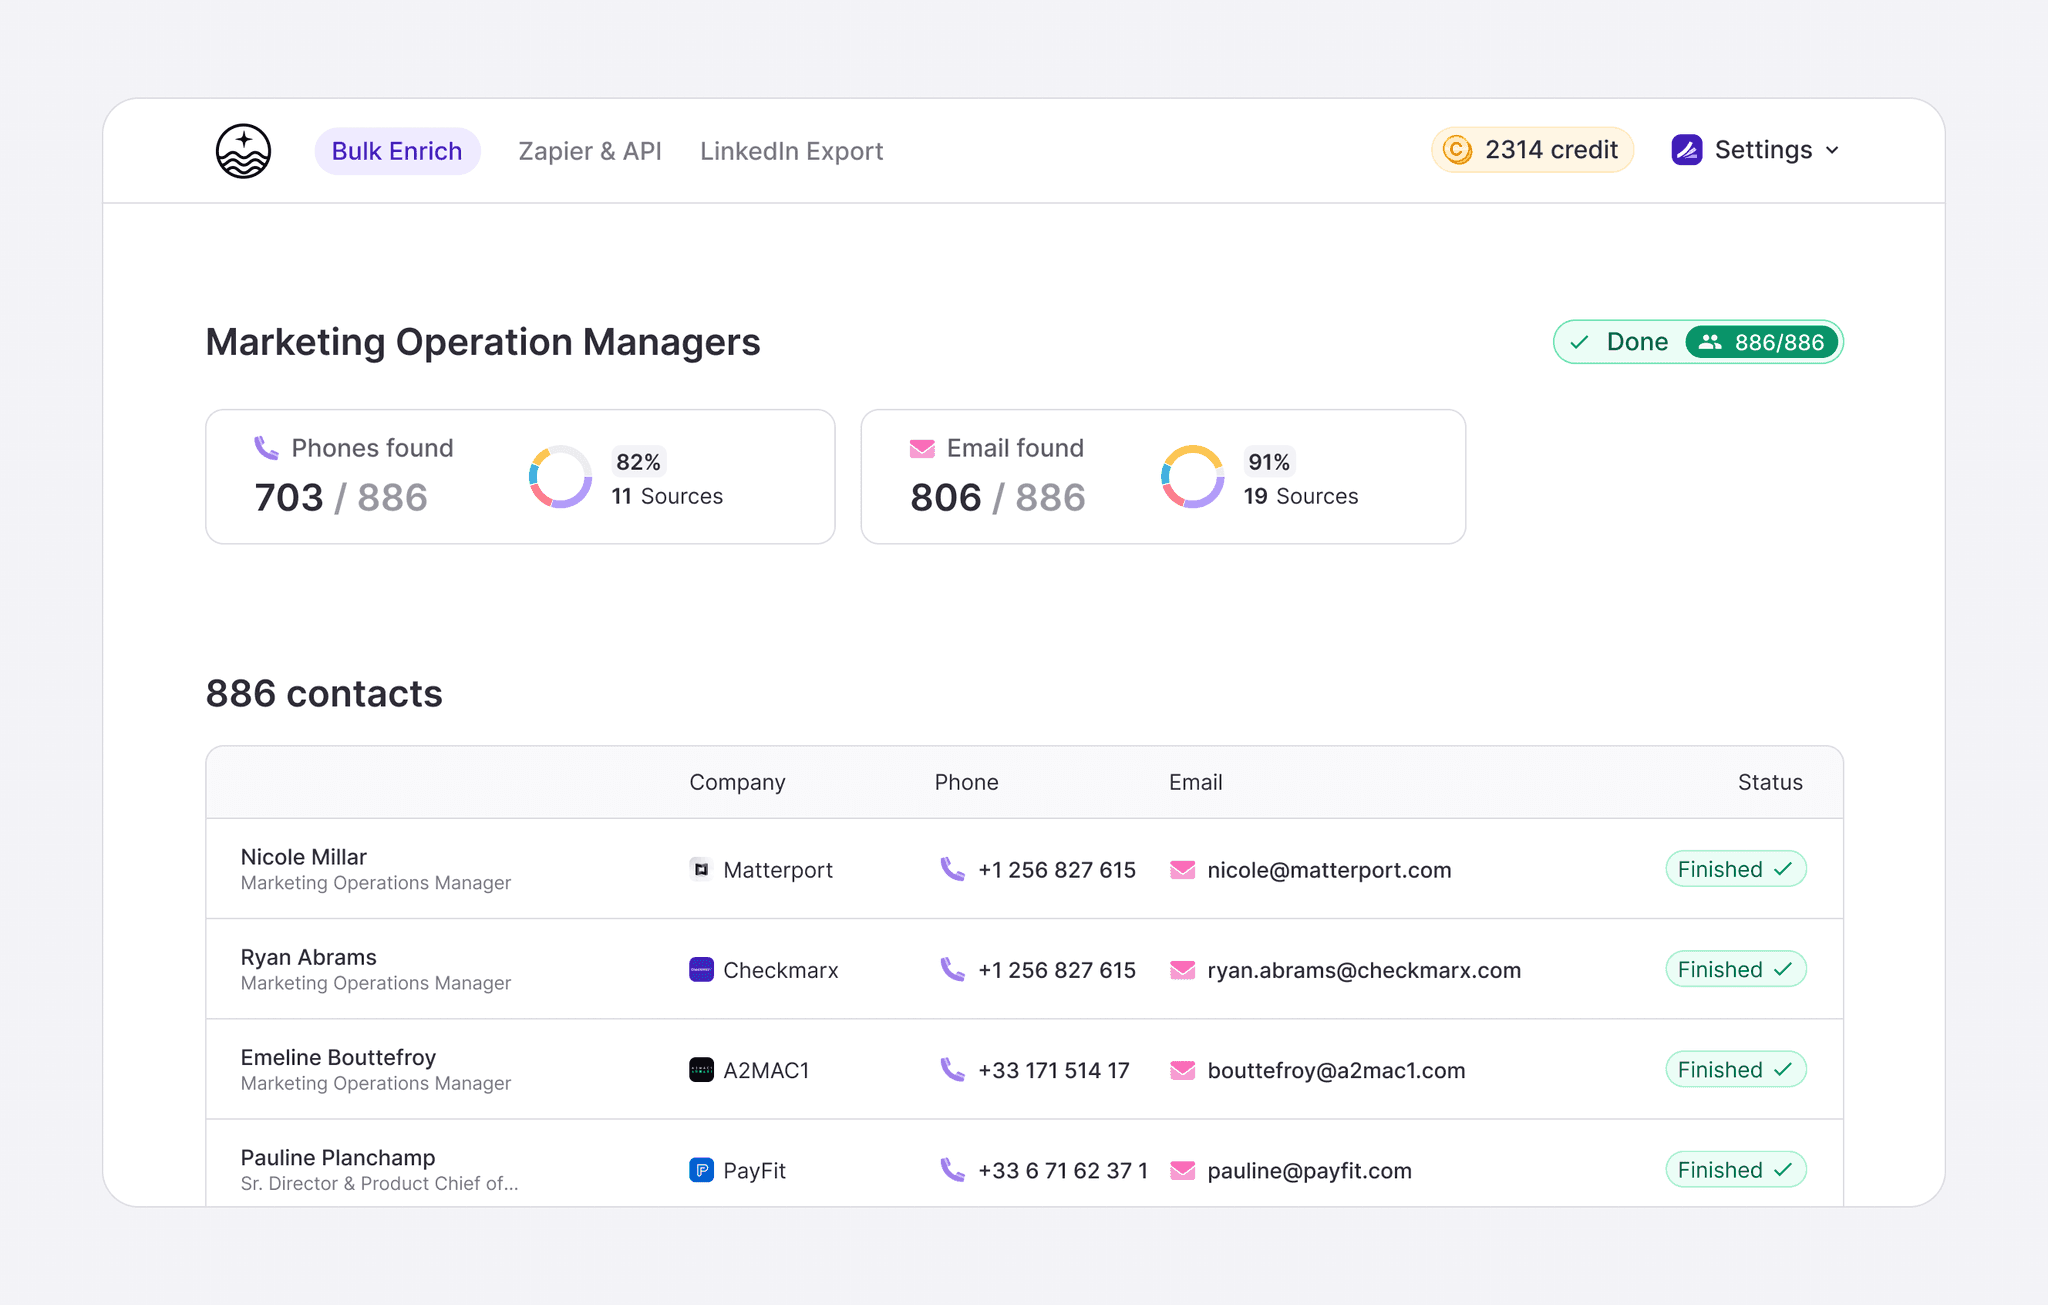Viewport: 2048px width, 1305px height.
Task: Click the A2MAC1 company logo
Action: click(701, 1069)
